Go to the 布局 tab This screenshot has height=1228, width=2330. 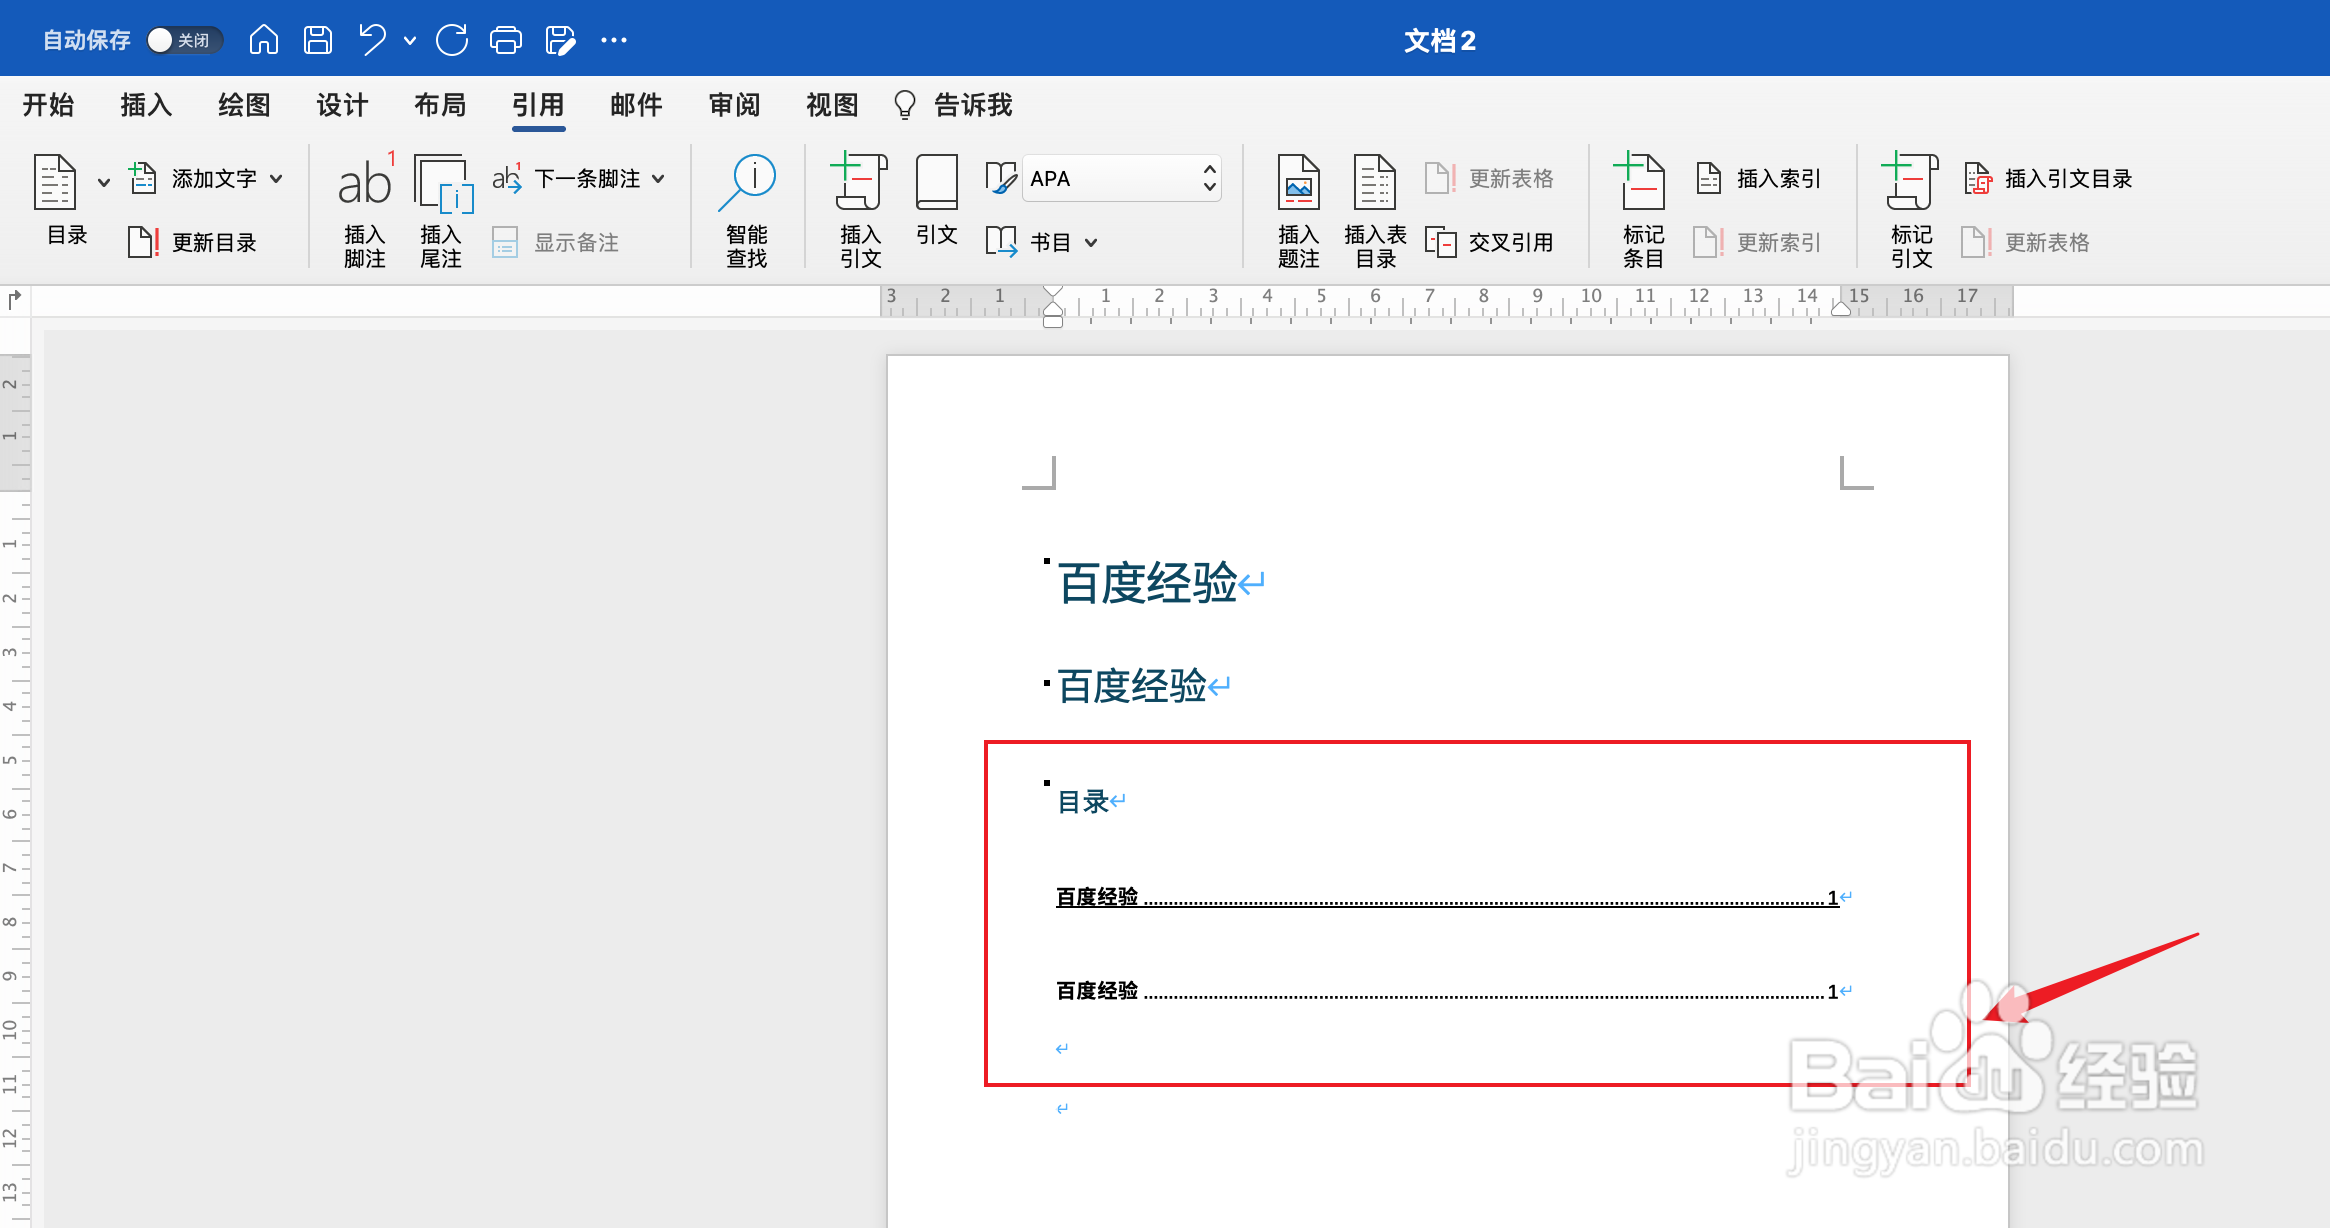click(440, 105)
